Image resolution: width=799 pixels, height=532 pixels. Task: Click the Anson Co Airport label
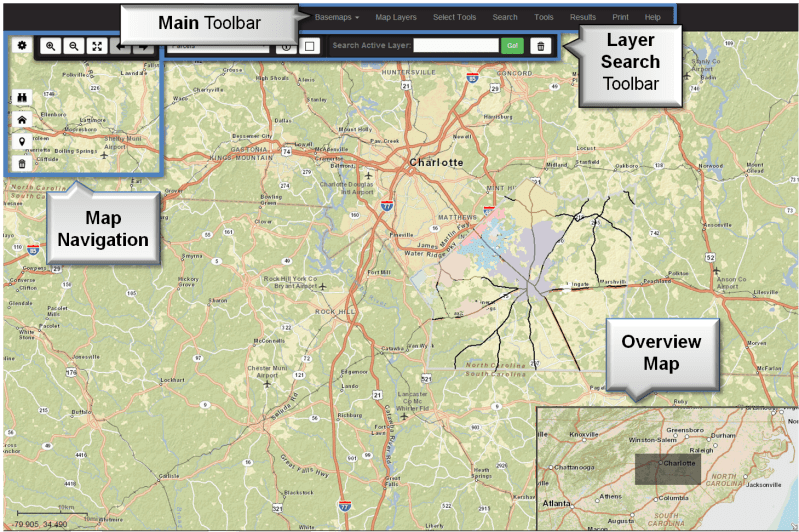coord(731,283)
